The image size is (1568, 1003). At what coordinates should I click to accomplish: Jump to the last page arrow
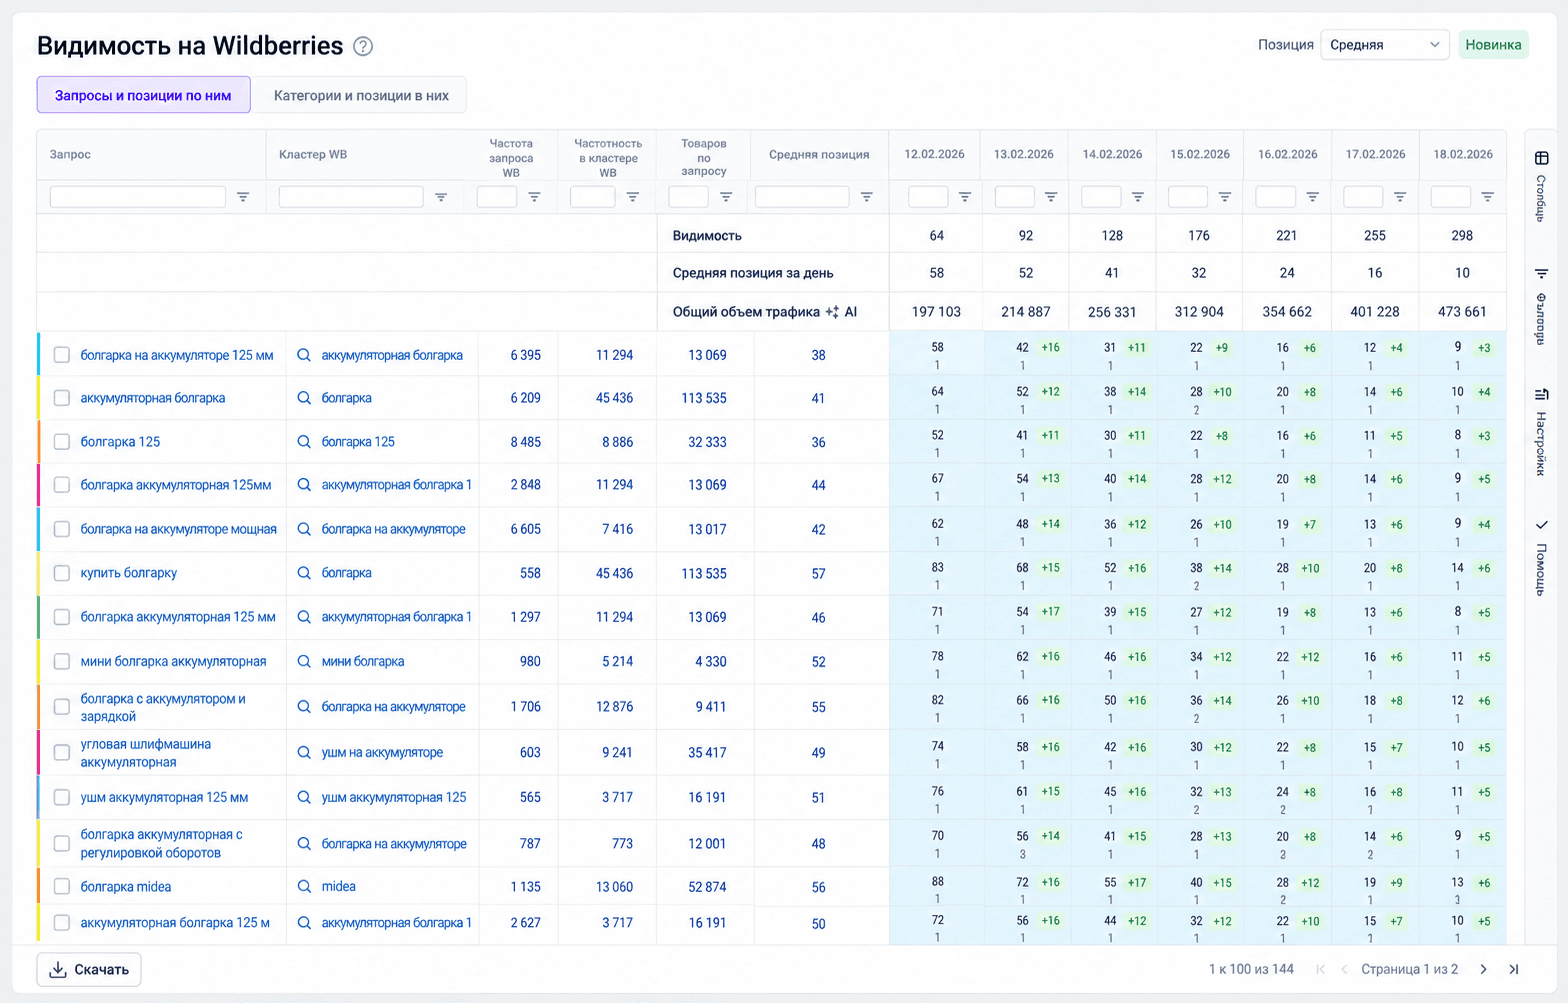(x=1514, y=969)
